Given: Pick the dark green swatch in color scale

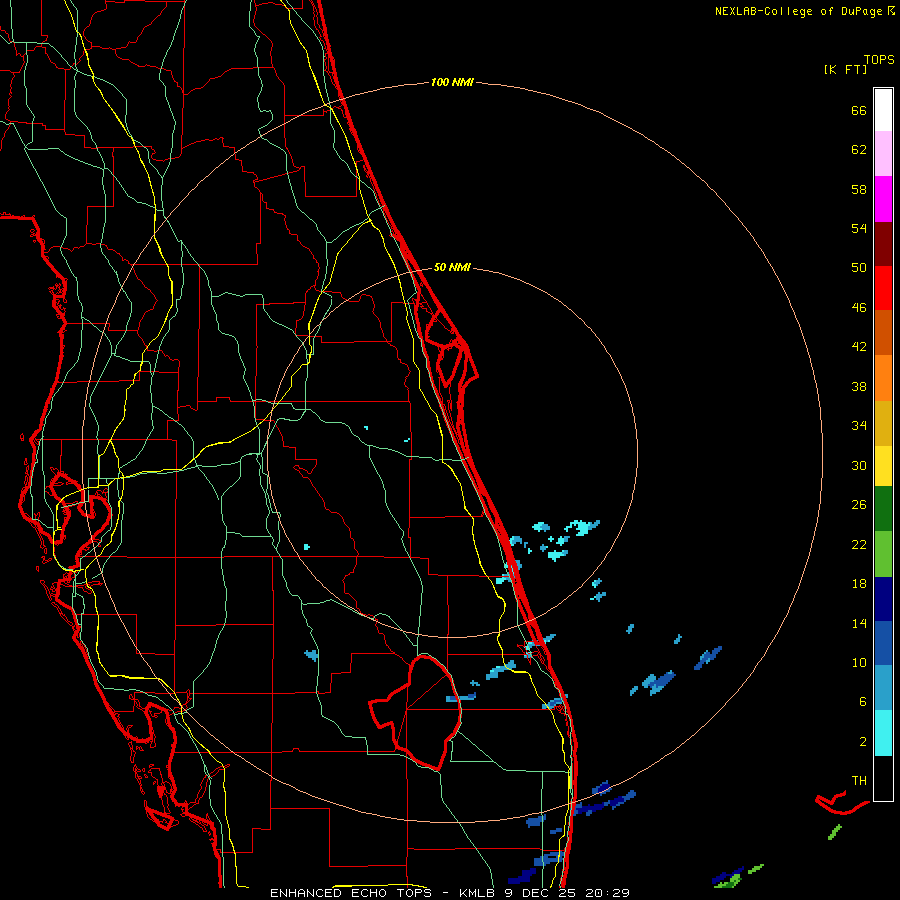Looking at the screenshot, I should coord(883,509).
